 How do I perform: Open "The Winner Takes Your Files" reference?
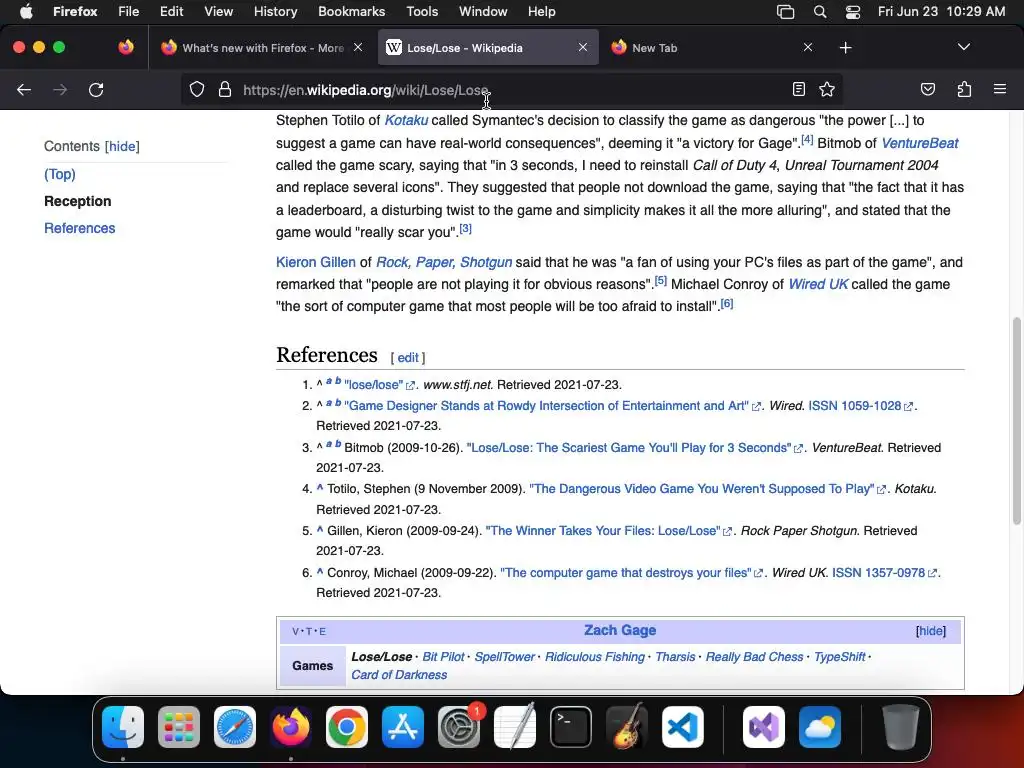(603, 530)
